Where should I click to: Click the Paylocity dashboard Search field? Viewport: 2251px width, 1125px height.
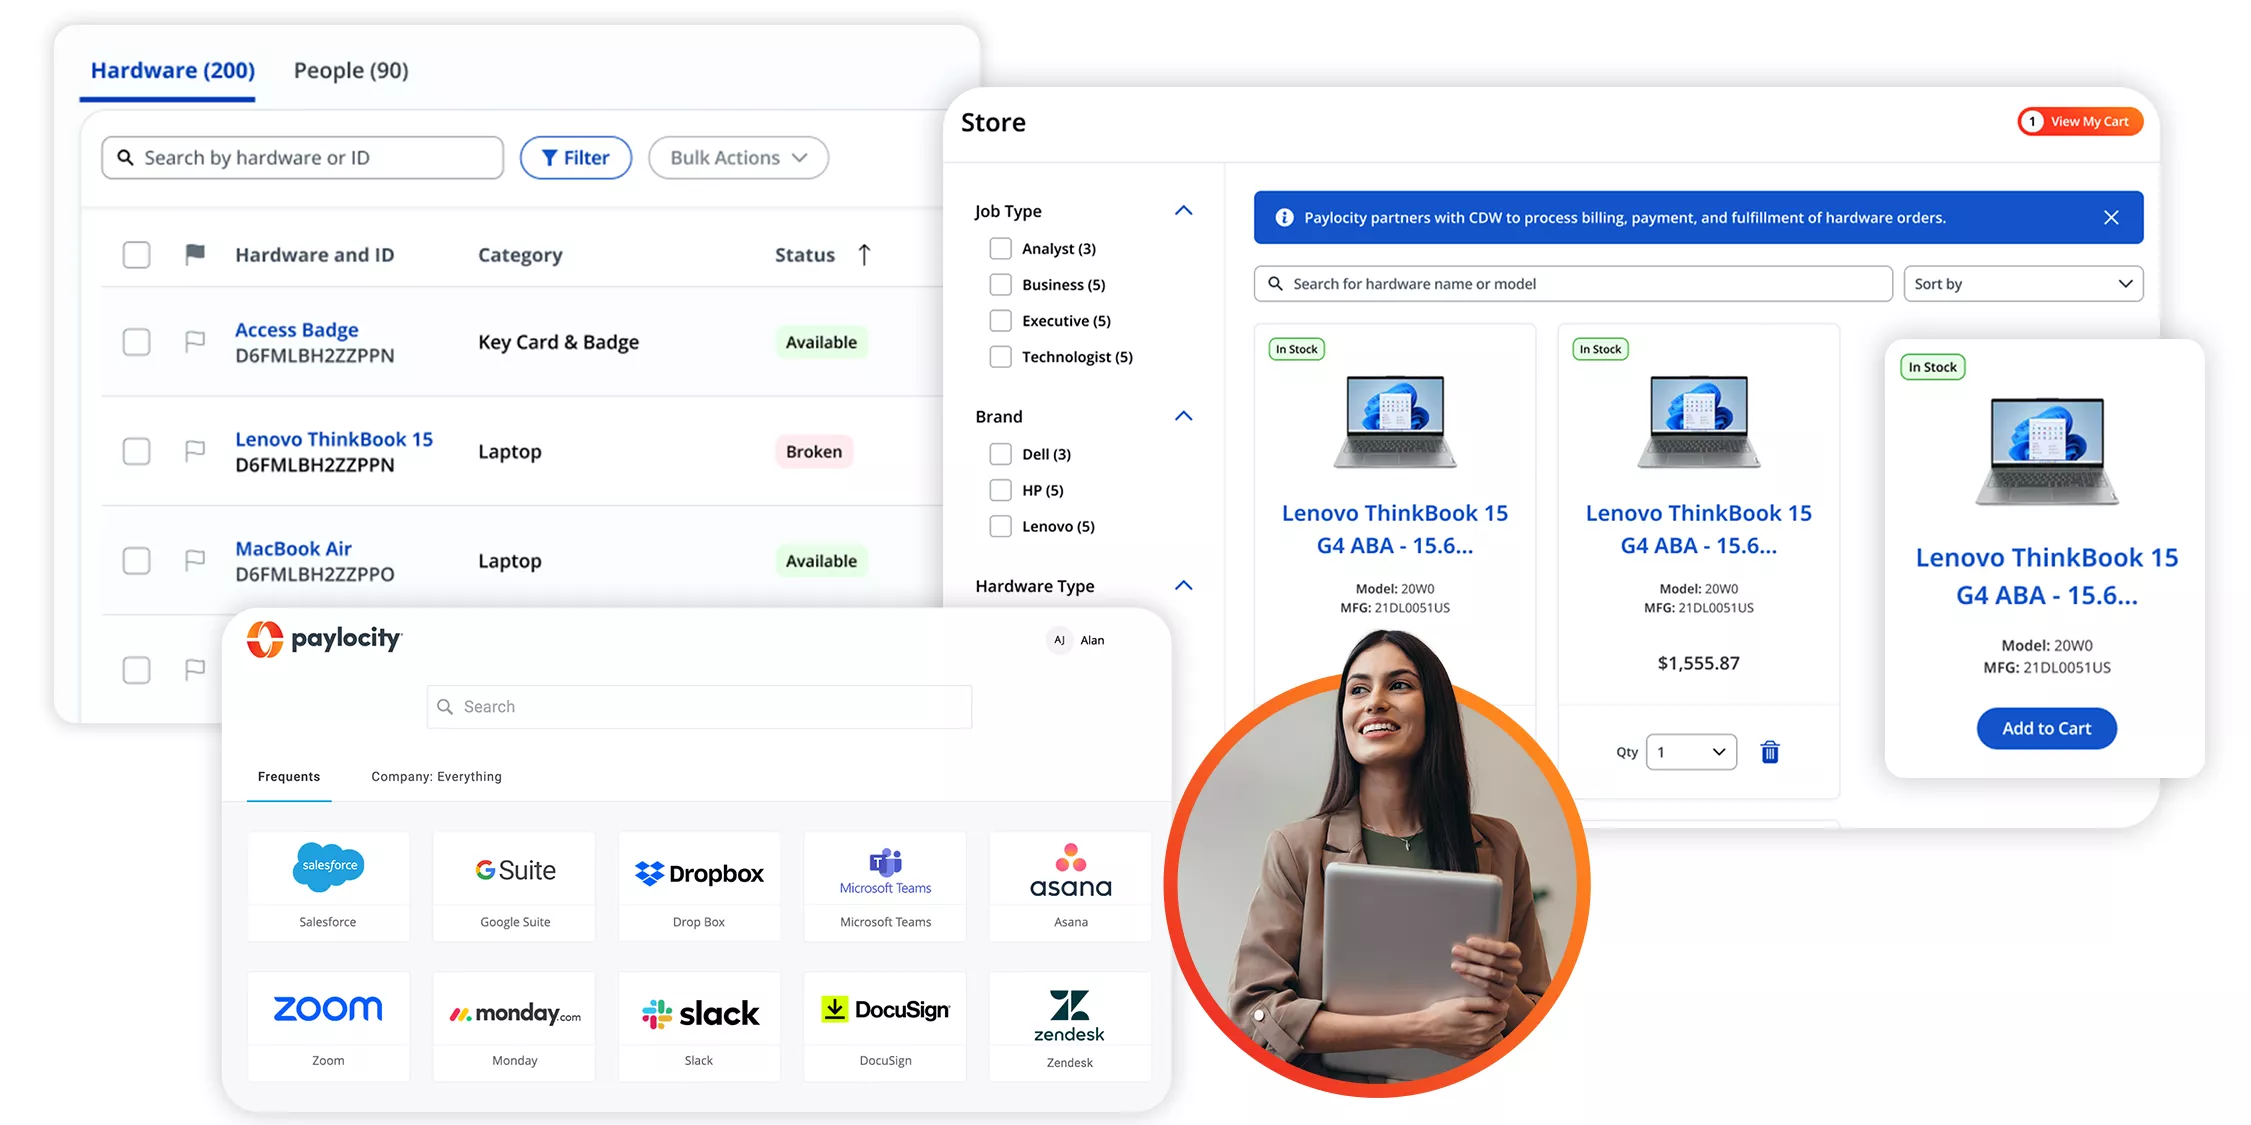(x=699, y=707)
